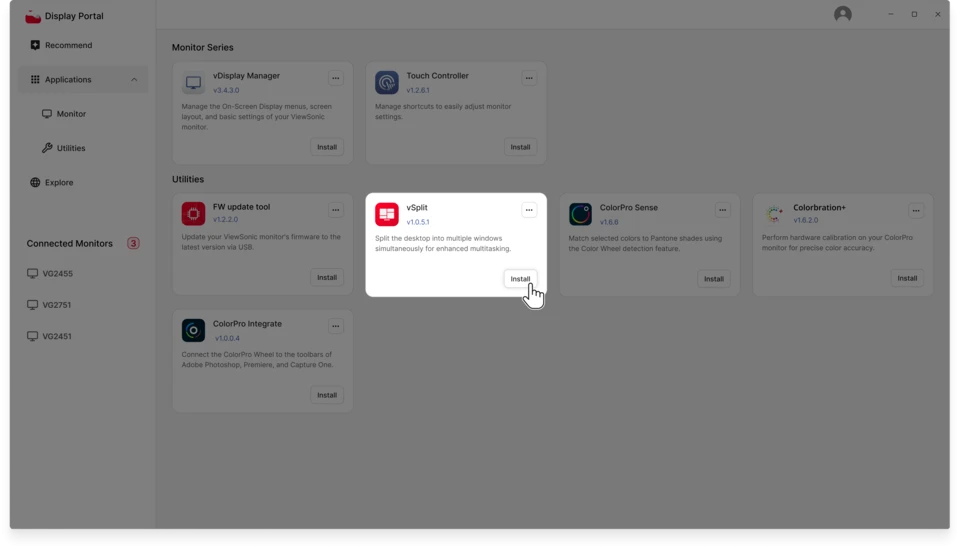Click the Connected Monitors heading
The height and width of the screenshot is (549, 960).
(70, 243)
